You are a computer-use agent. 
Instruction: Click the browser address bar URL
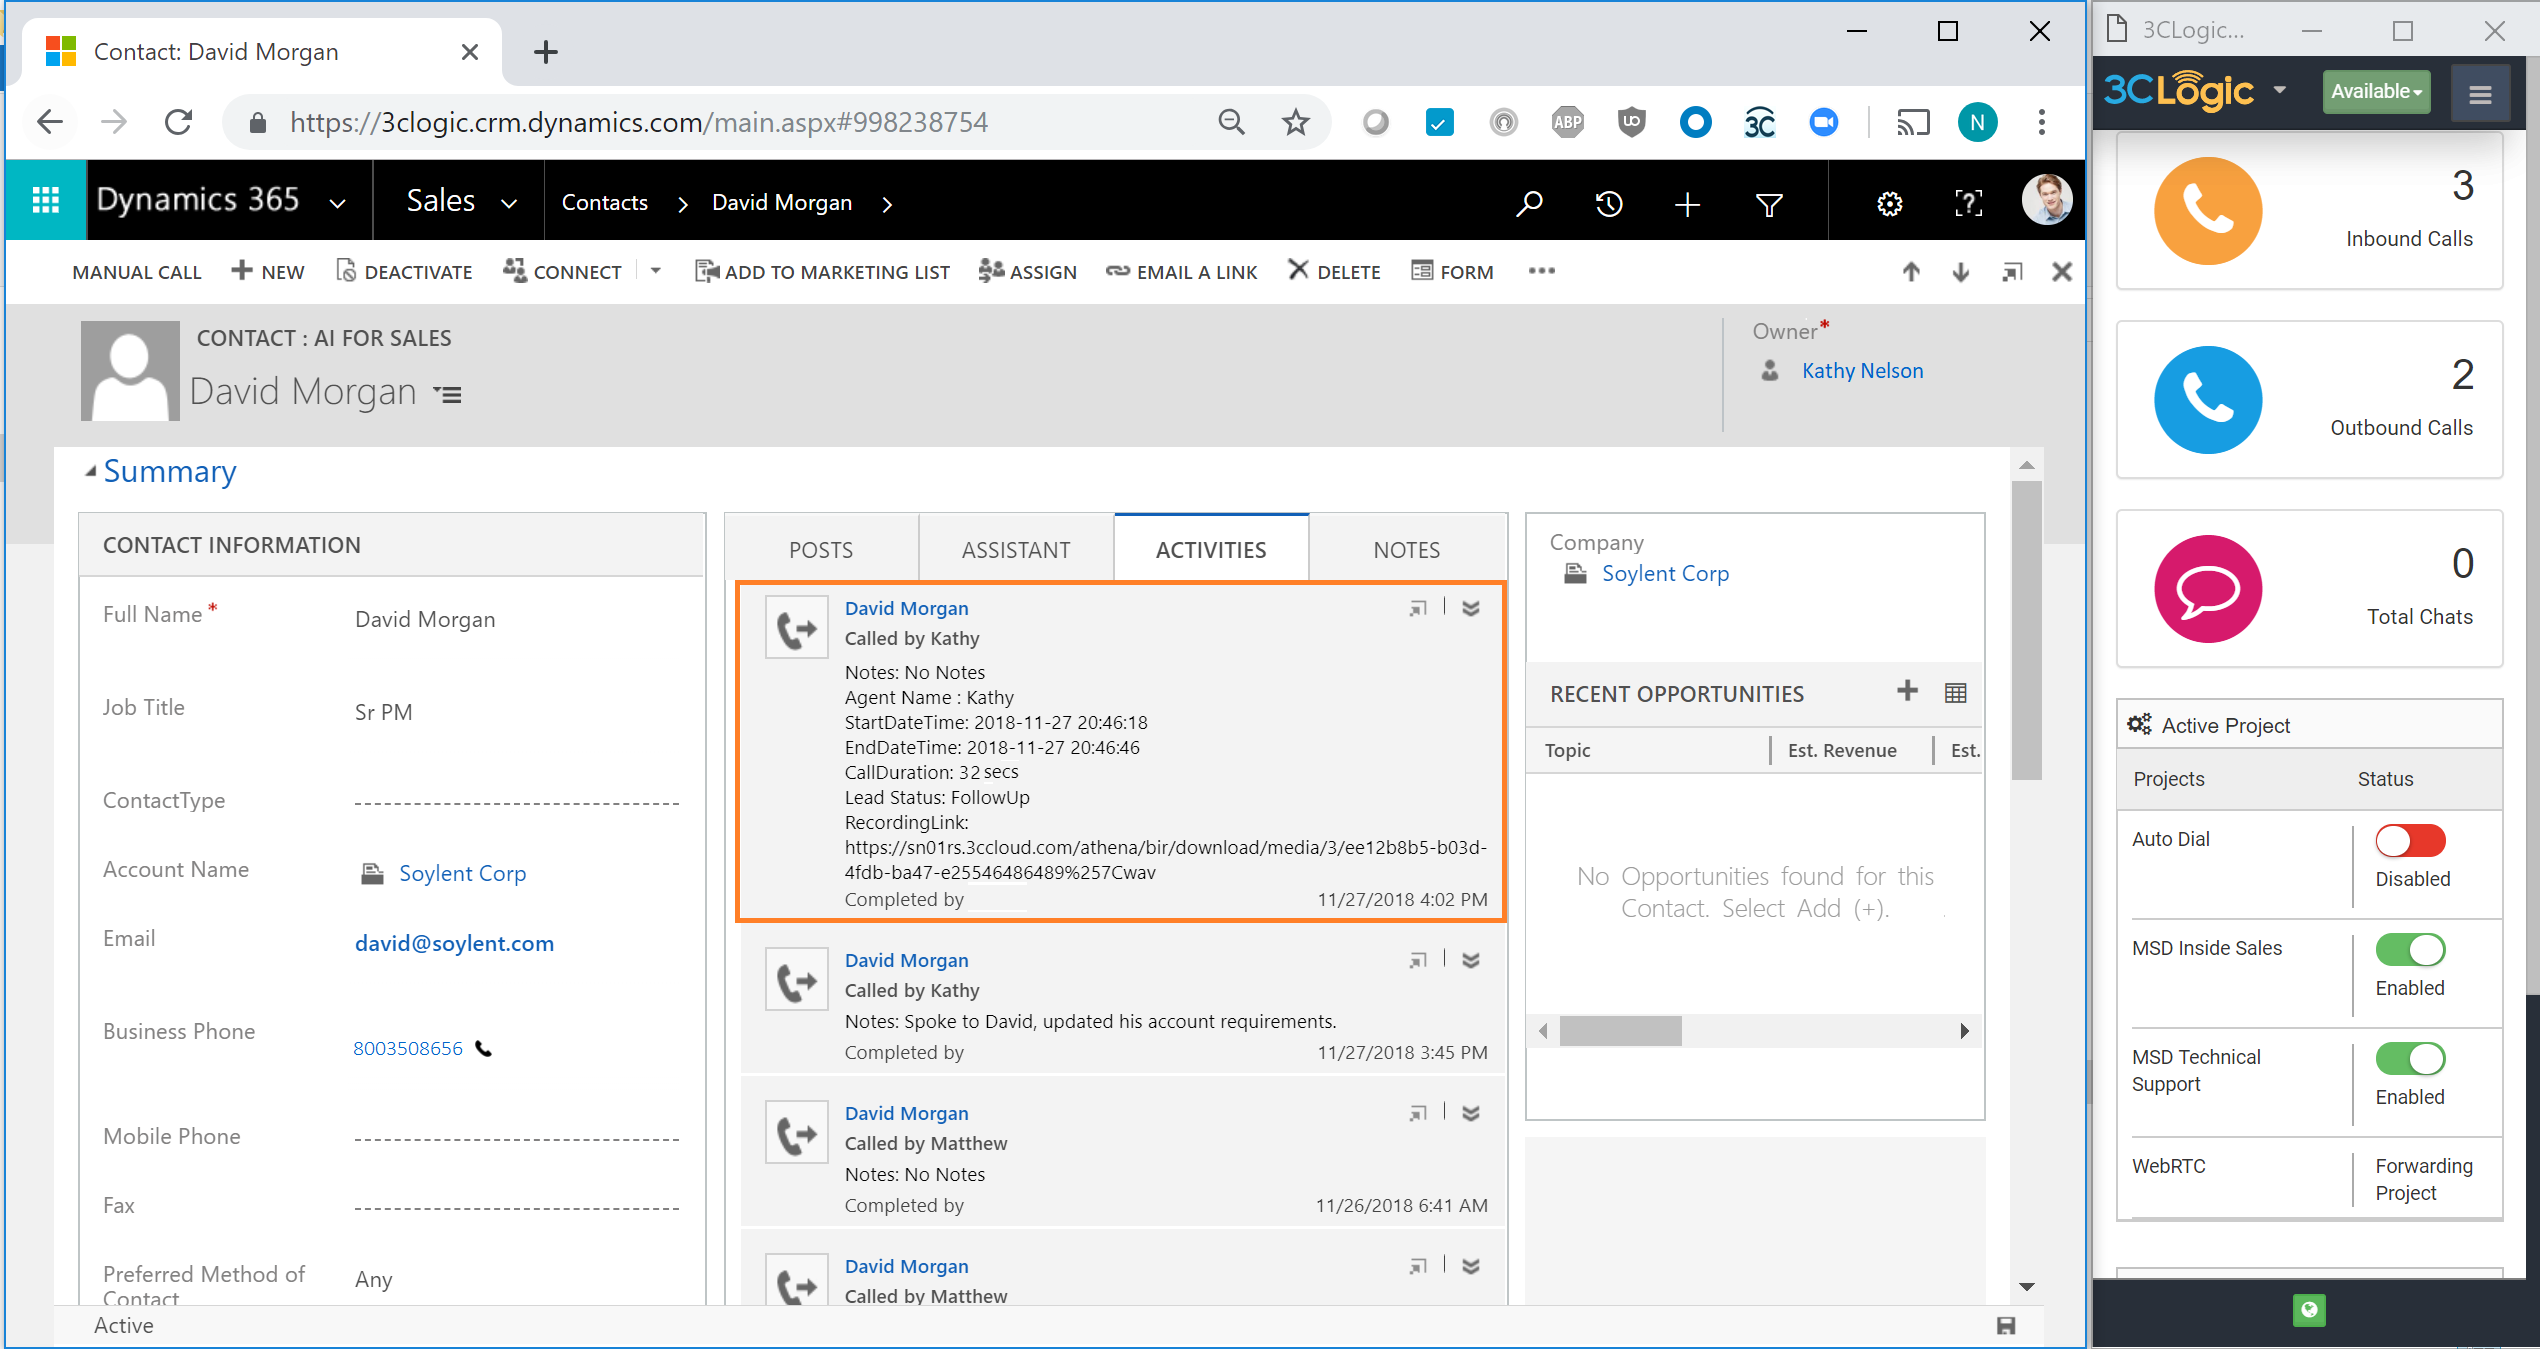click(639, 123)
